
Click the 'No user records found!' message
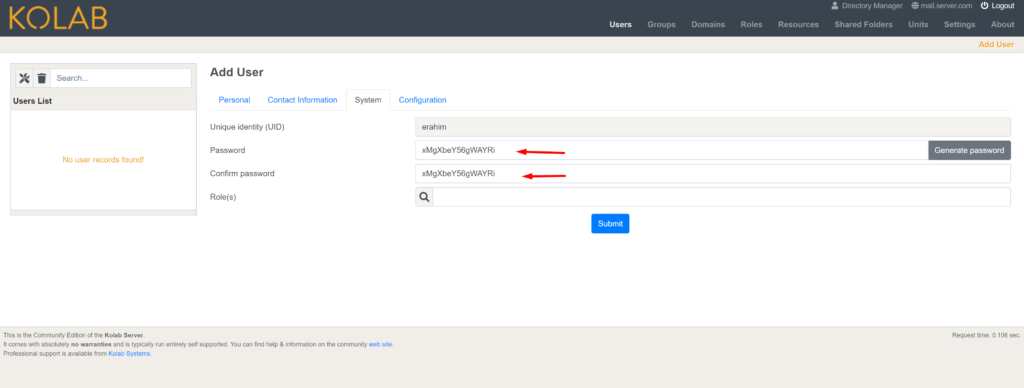pyautogui.click(x=103, y=159)
